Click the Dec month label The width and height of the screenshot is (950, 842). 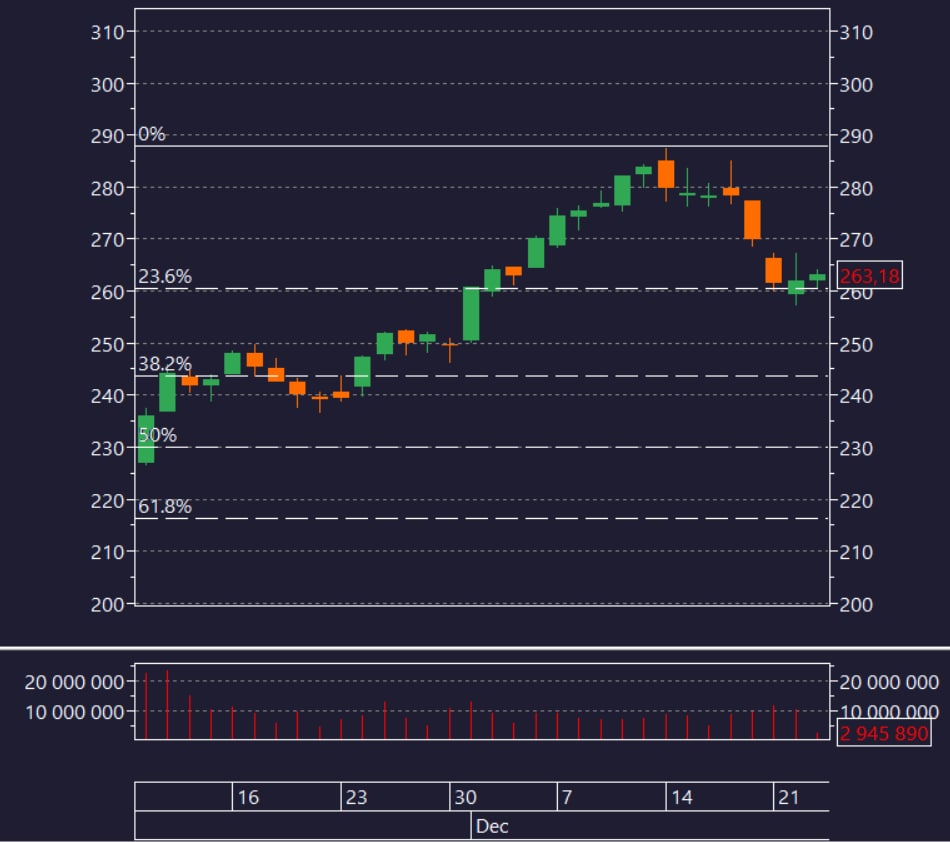tap(492, 826)
